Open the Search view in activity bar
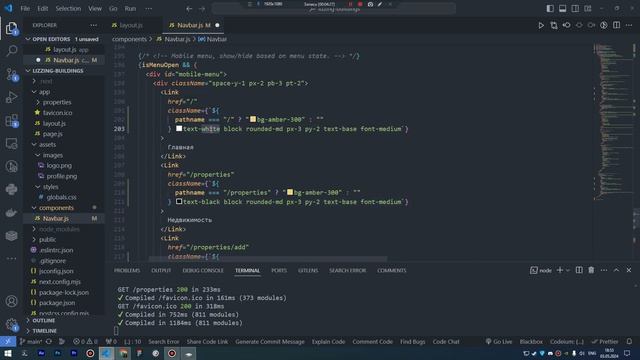 (11, 51)
